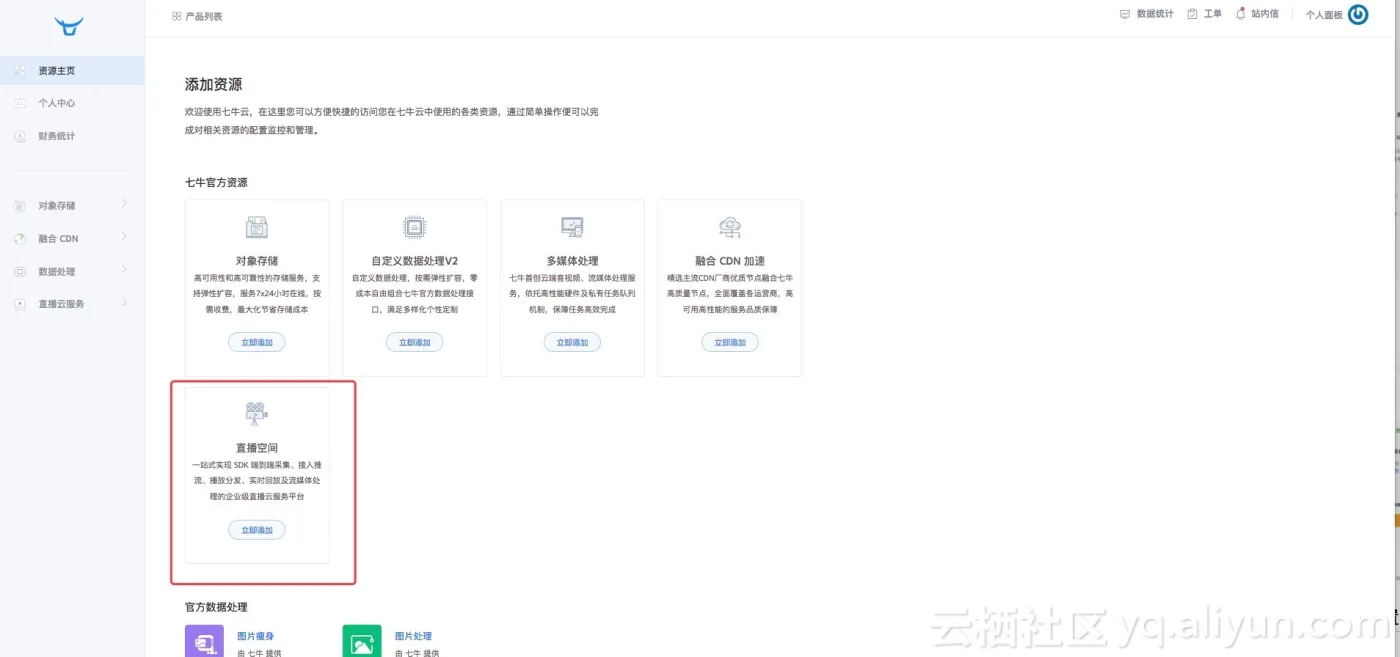
Task: Click the 产品列表 grid icon
Action: coord(177,16)
